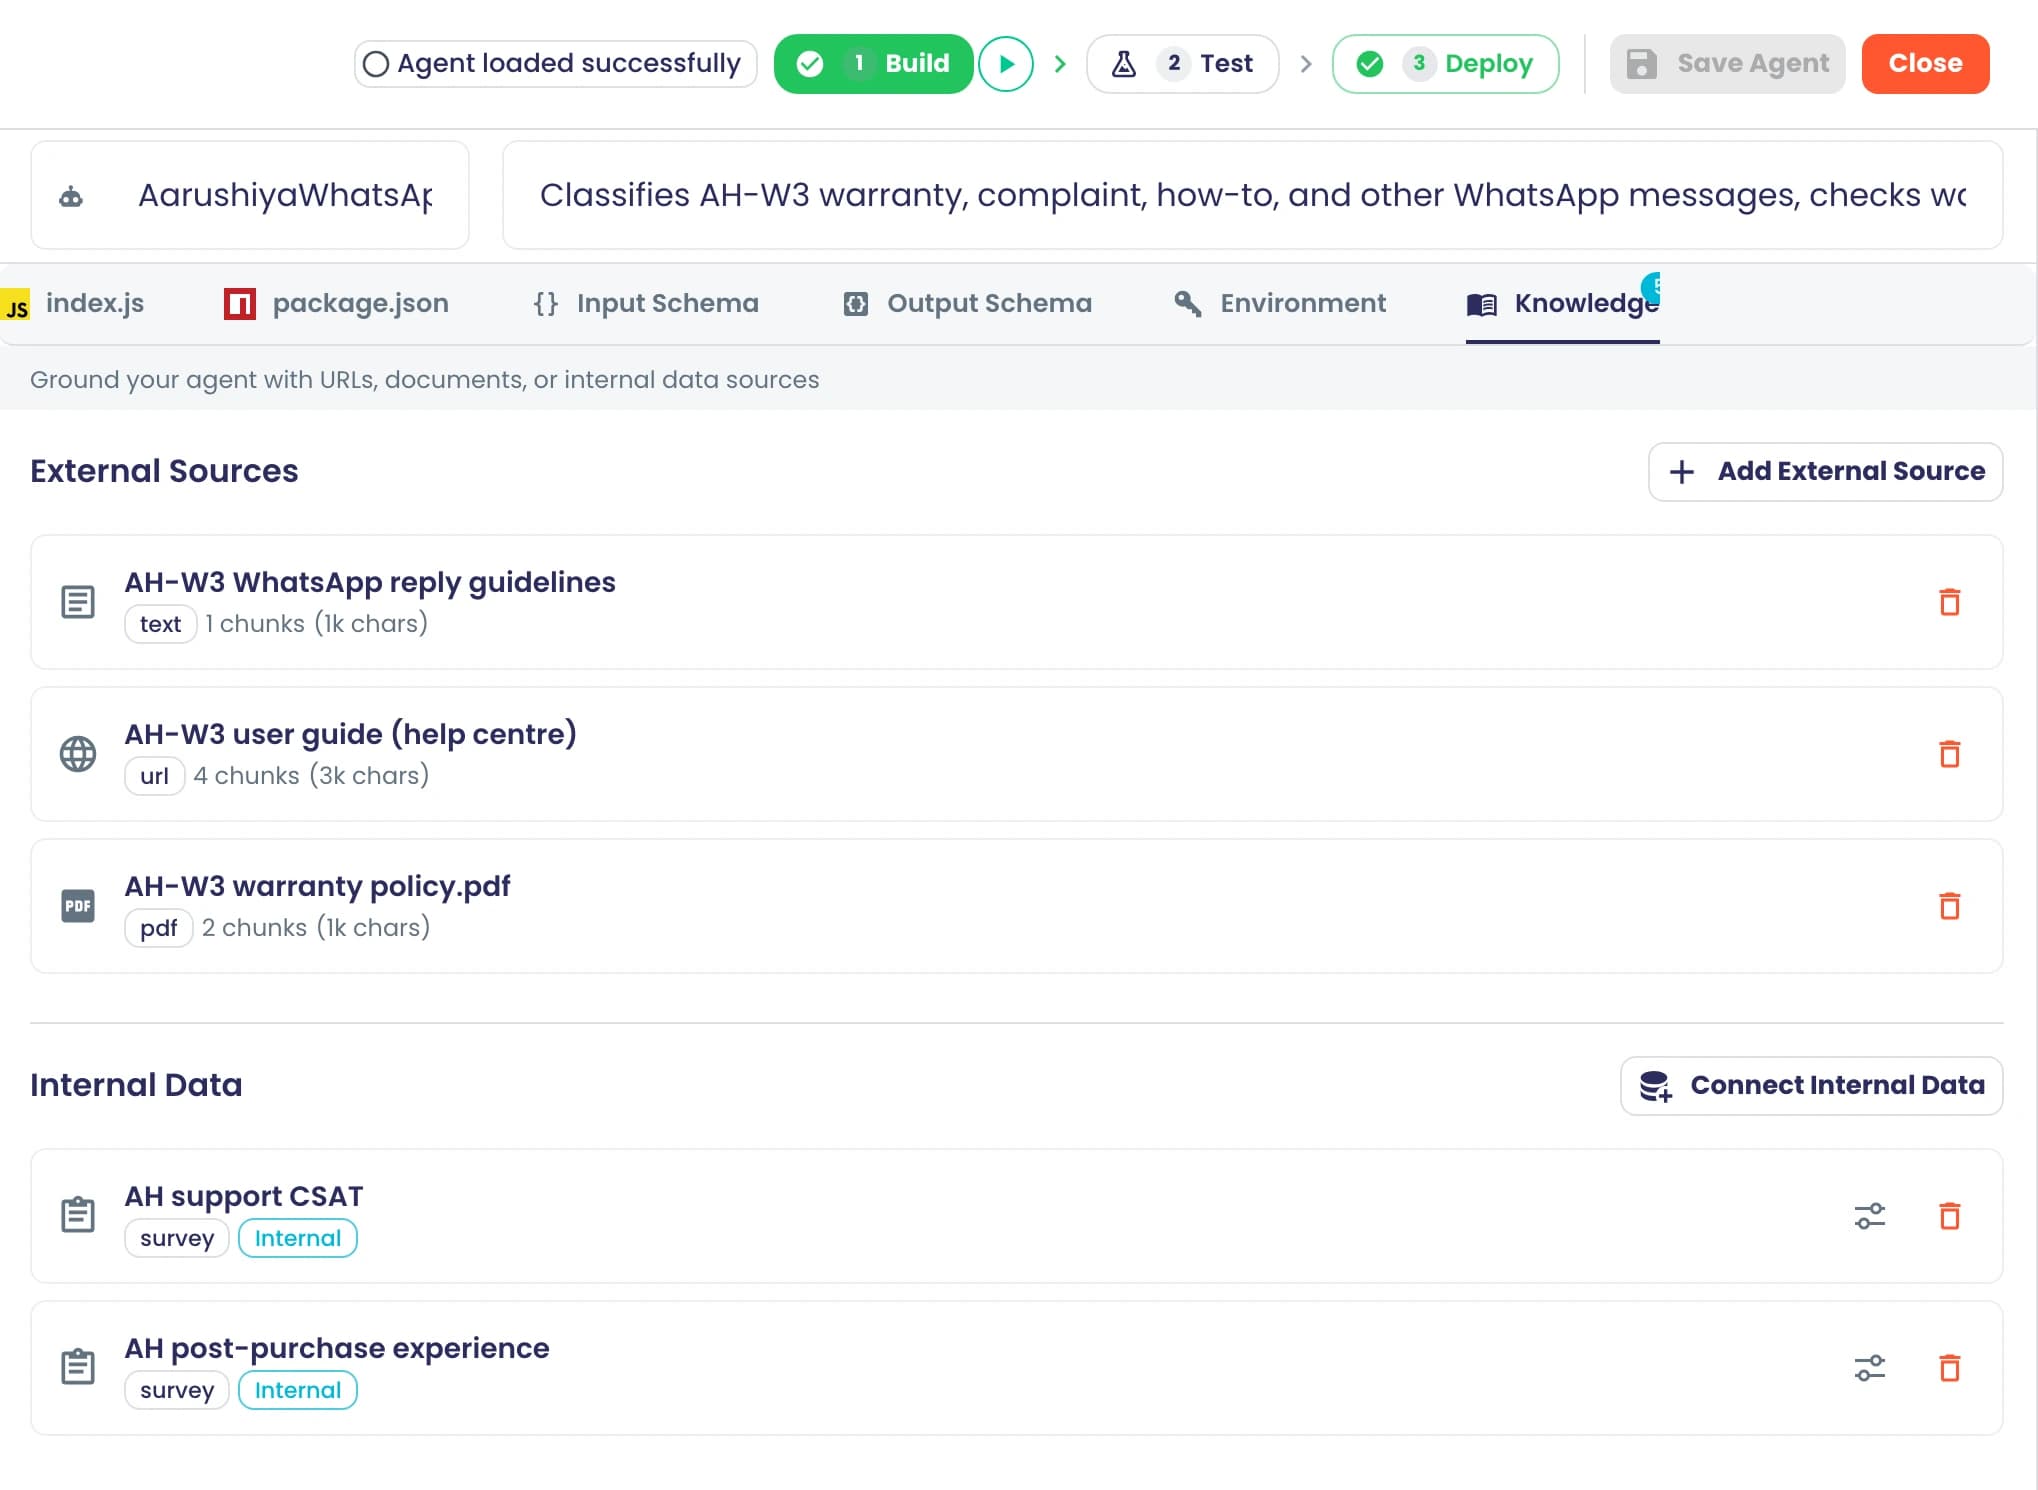Screen dimensions: 2038x1490
Task: Select AH-W3 warranty policy.pdf title
Action: [317, 886]
